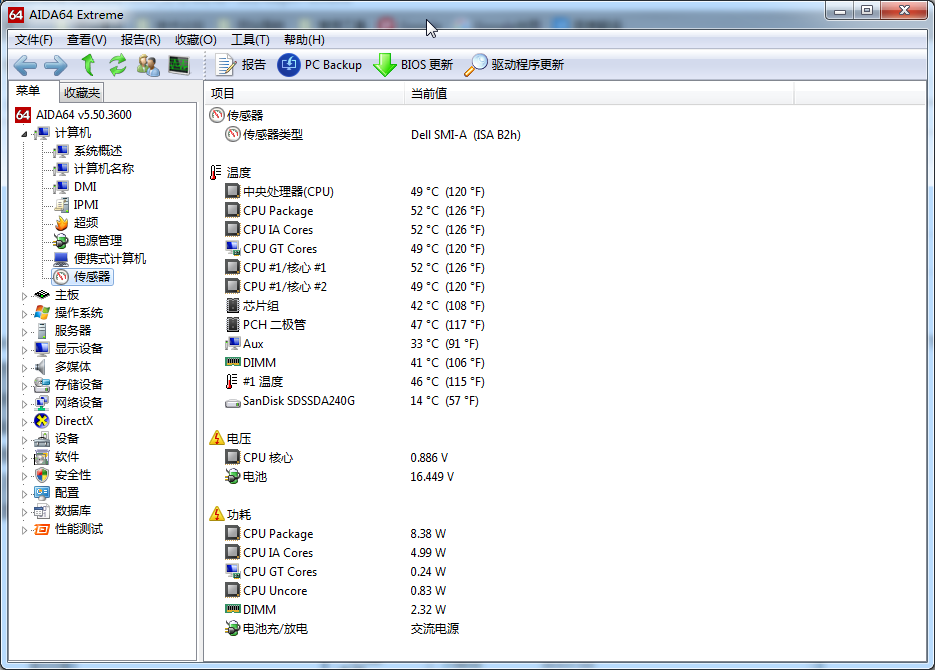
Task: Open the users management toolbar icon
Action: 148,65
